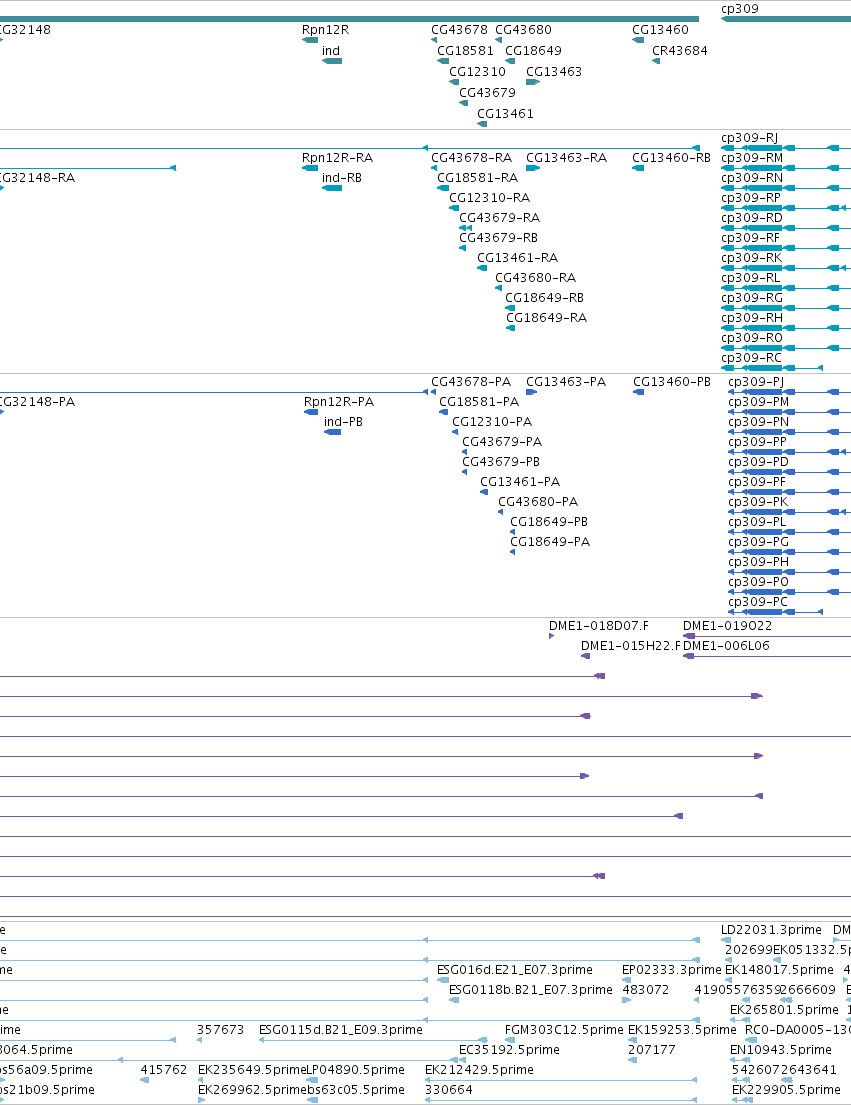851x1105 pixels.
Task: Select the CR43684 gene label
Action: click(x=680, y=51)
